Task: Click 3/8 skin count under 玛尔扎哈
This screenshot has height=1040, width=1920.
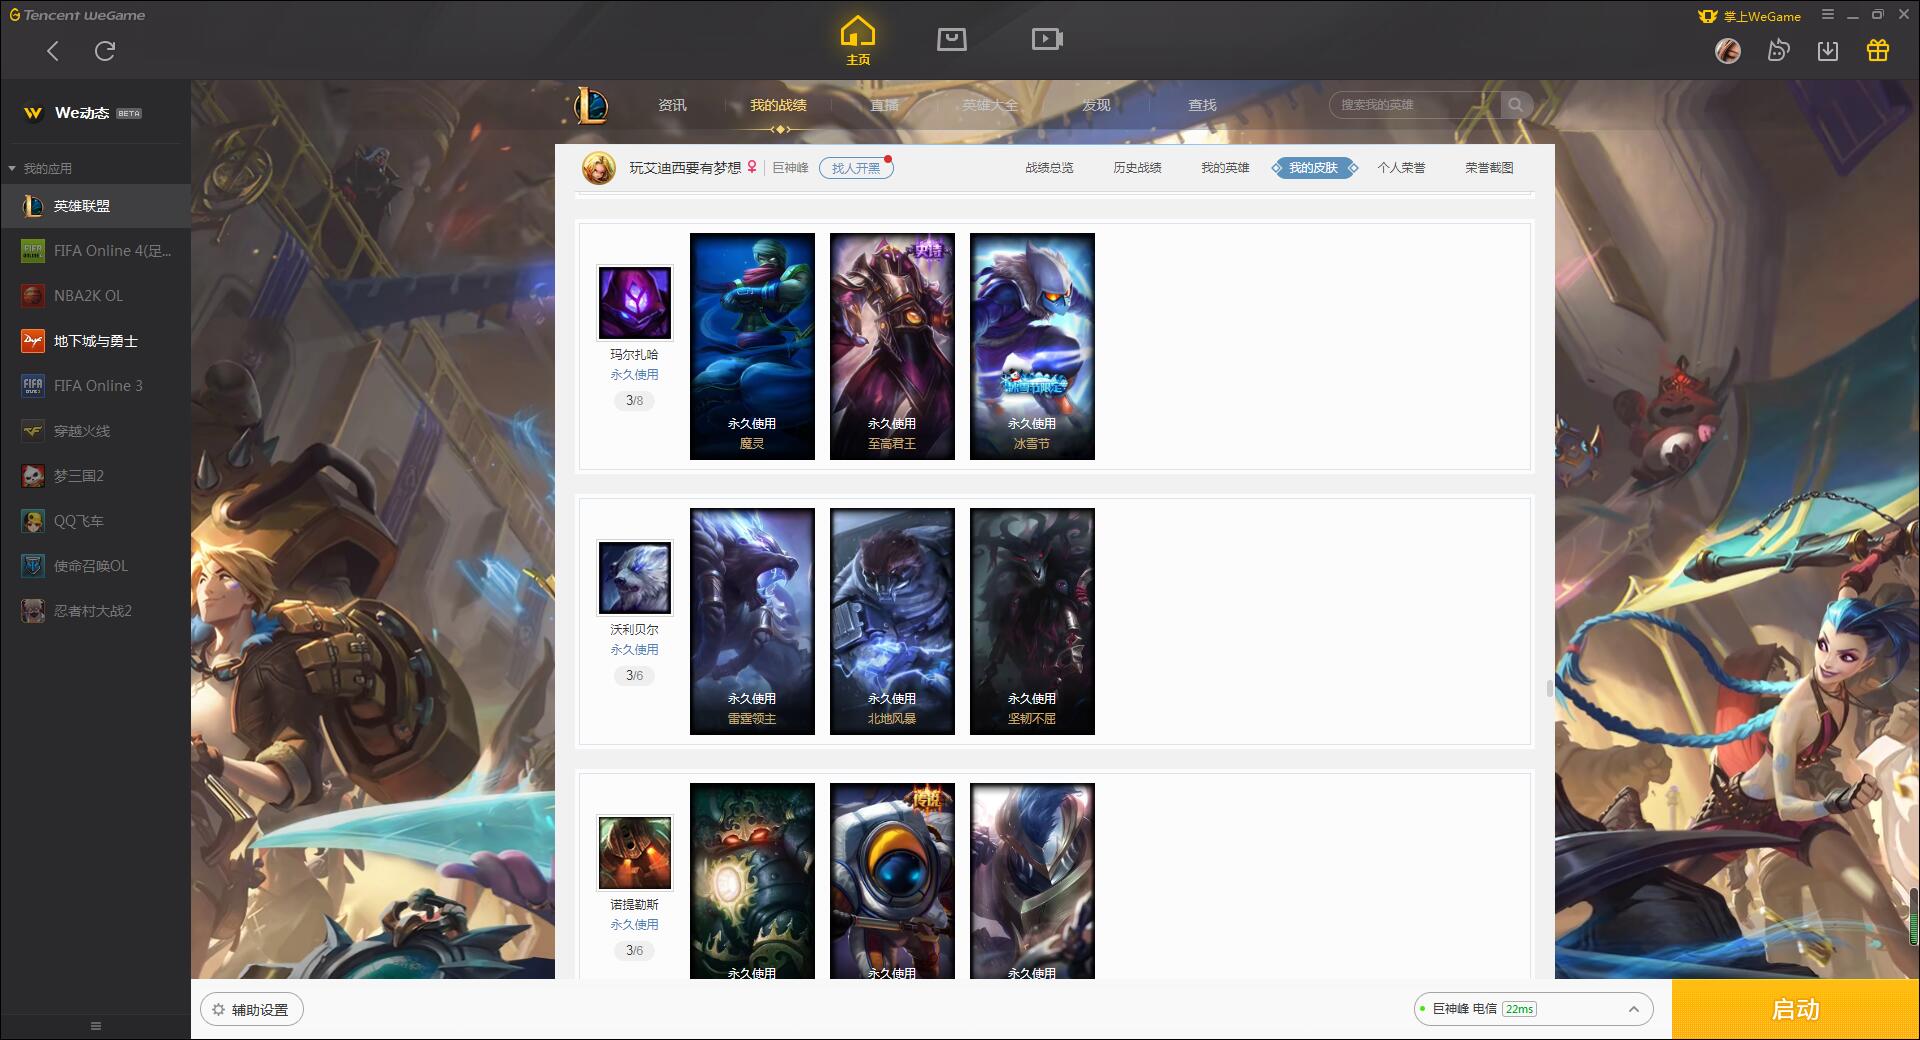Action: tap(635, 400)
